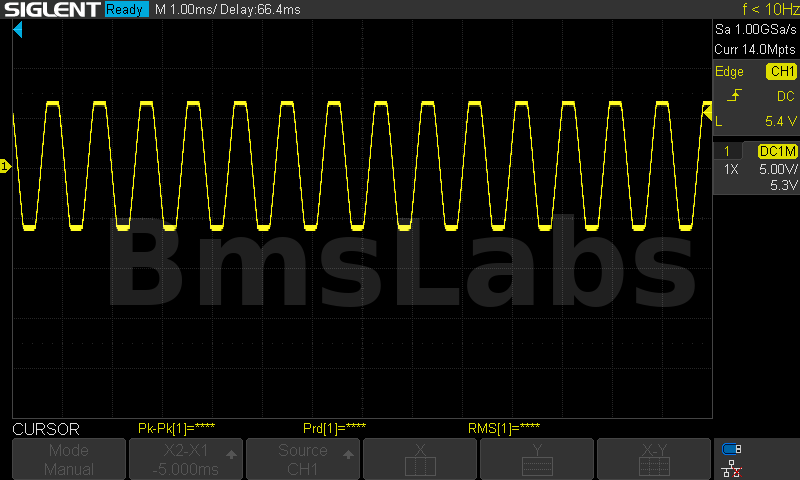The image size is (800, 480).
Task: Expand the Source CH1 dropdown
Action: [303, 459]
